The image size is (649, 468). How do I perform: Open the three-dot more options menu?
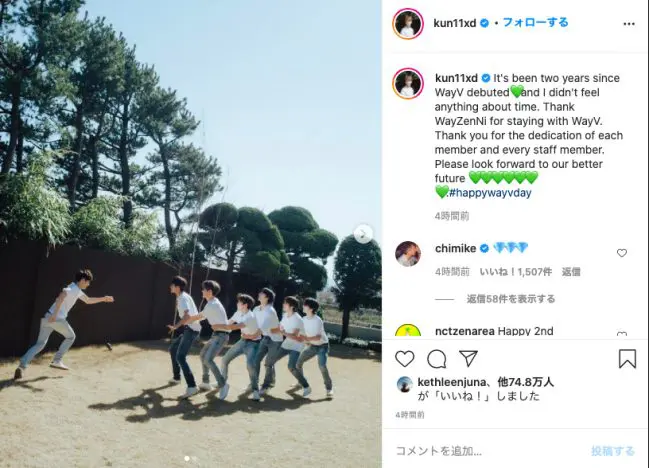[x=629, y=24]
